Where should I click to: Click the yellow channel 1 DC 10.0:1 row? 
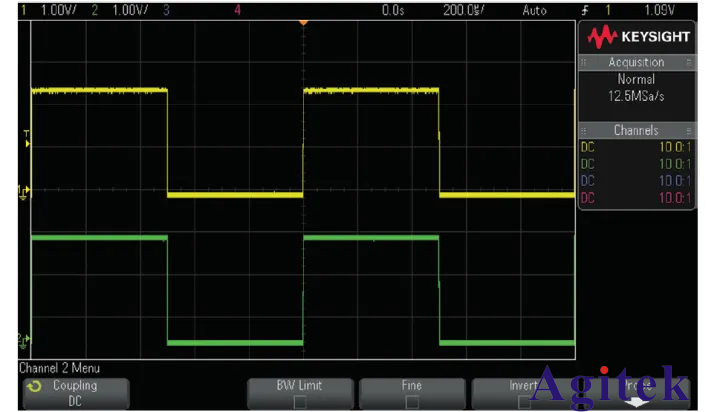point(636,147)
